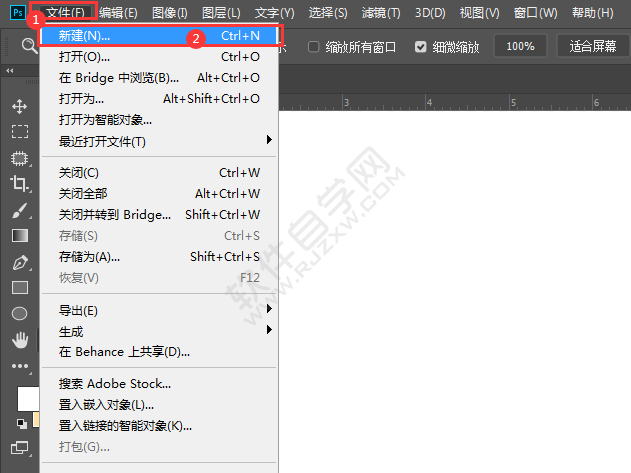Open the 滤镜(T) menu
The height and width of the screenshot is (473, 631).
tap(381, 13)
